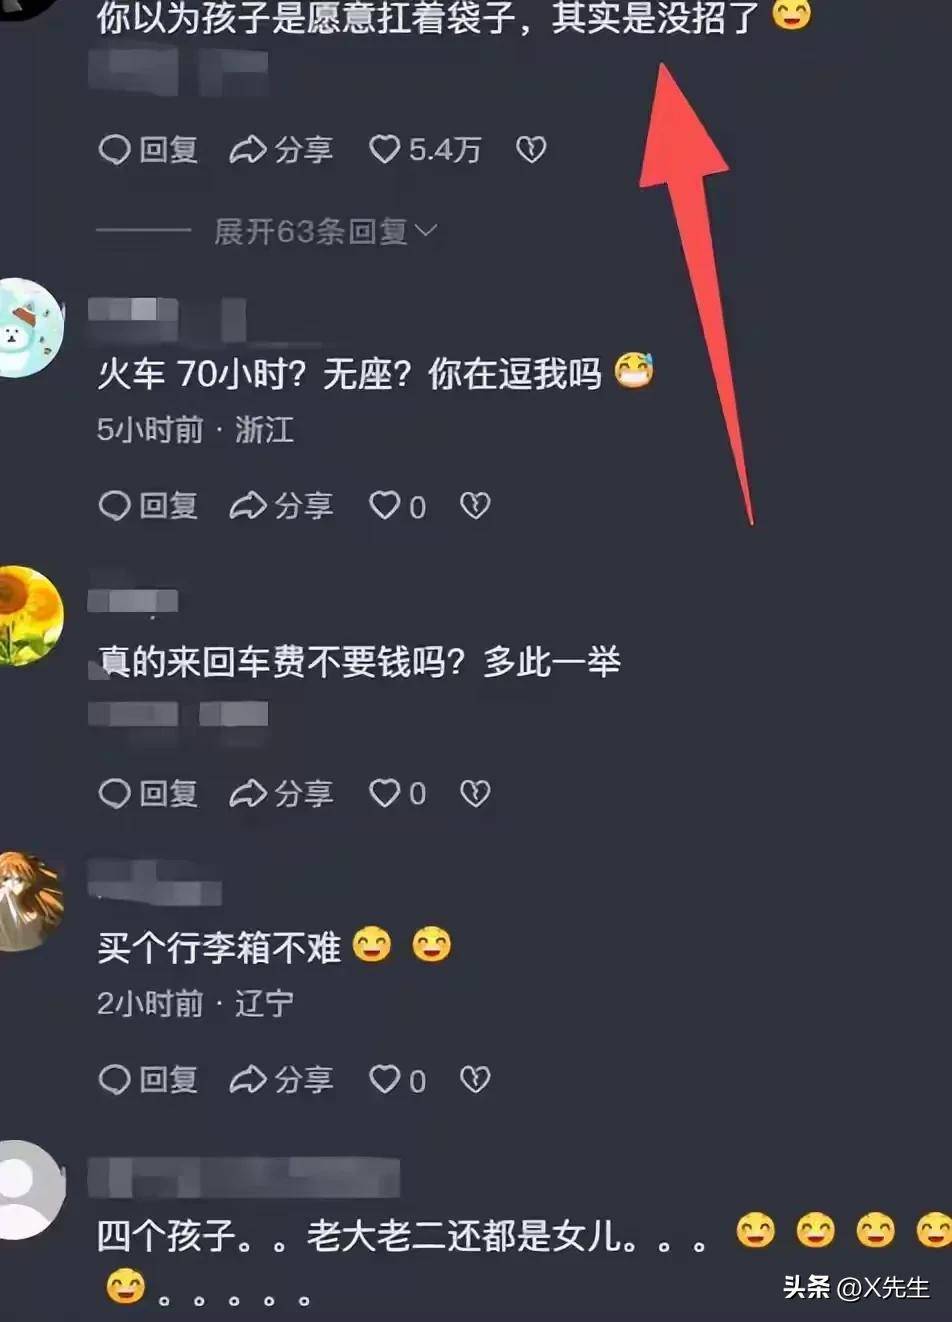Reply to the 来回车费 comment

148,794
